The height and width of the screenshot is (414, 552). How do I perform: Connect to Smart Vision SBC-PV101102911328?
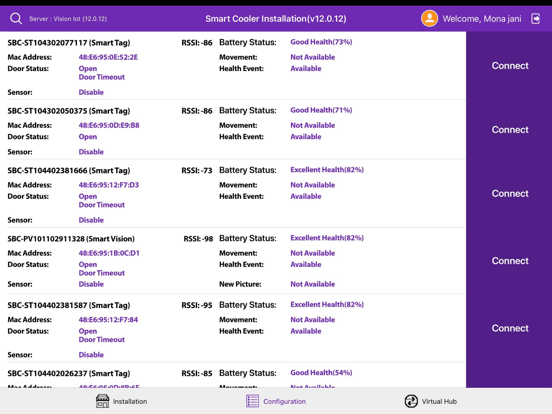tap(510, 261)
